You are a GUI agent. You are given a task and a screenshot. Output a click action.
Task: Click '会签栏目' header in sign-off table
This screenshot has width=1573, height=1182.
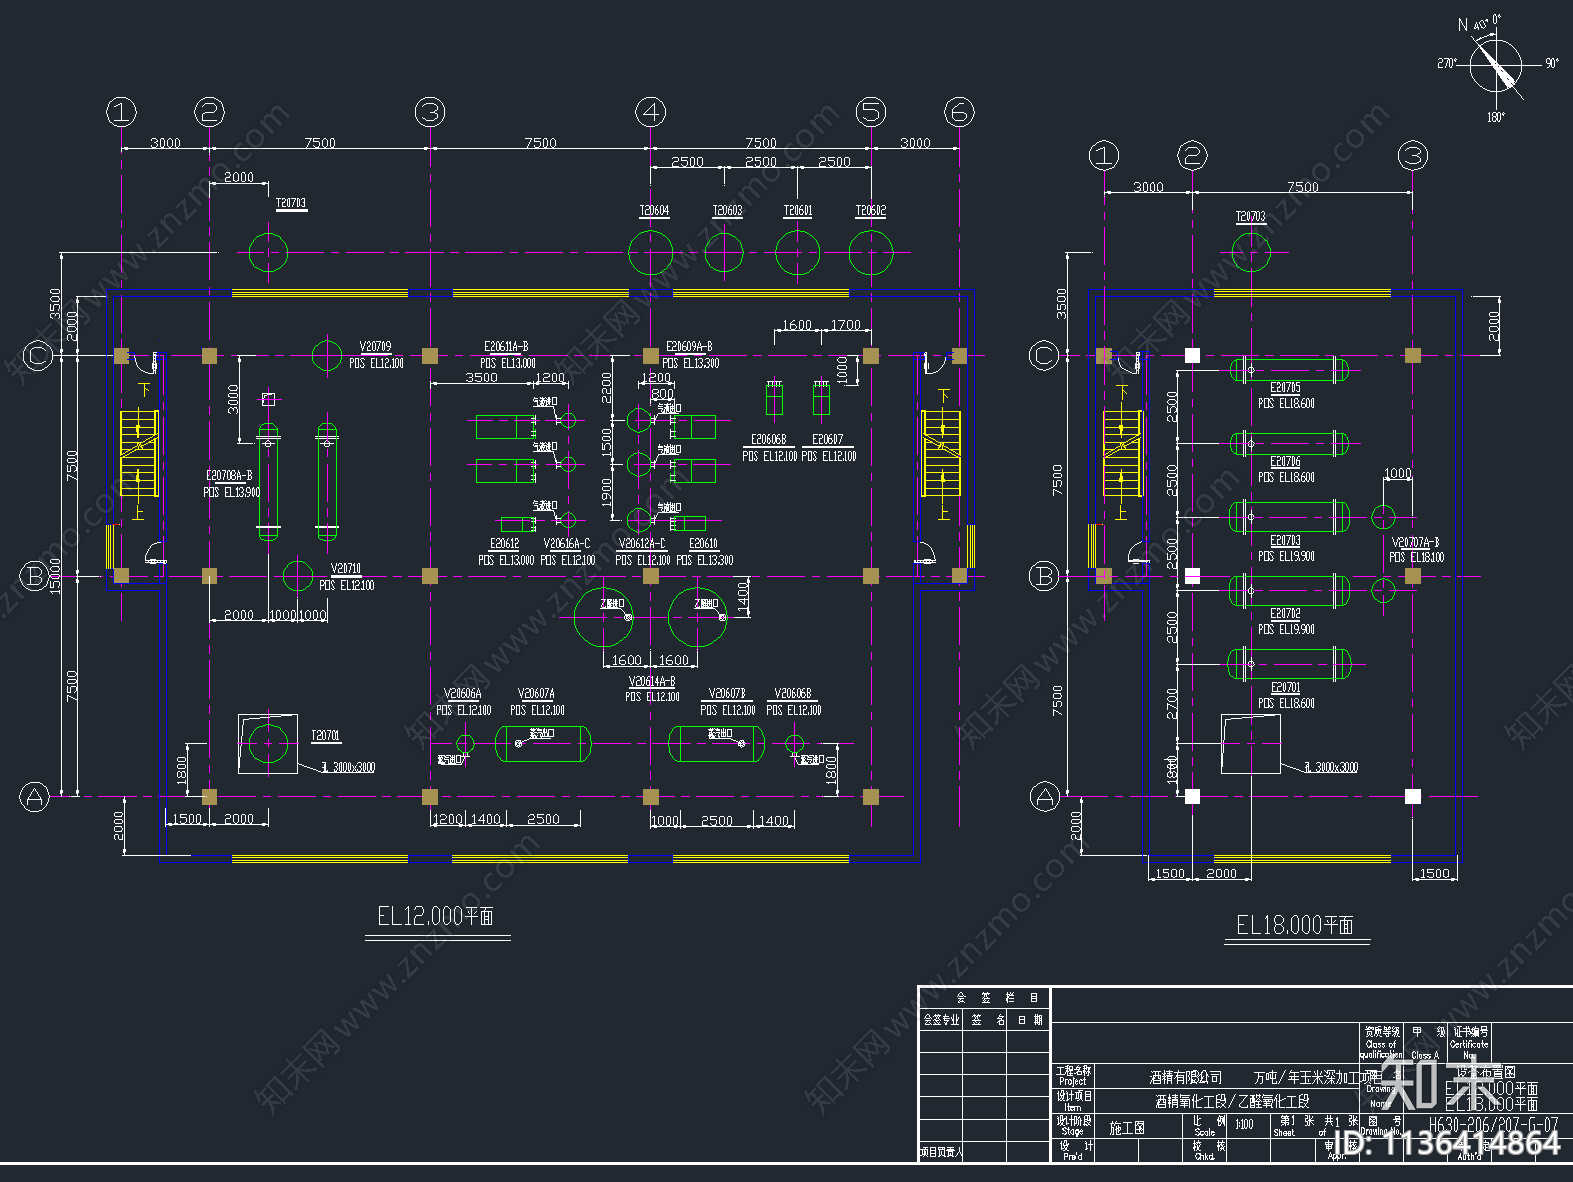click(x=998, y=998)
